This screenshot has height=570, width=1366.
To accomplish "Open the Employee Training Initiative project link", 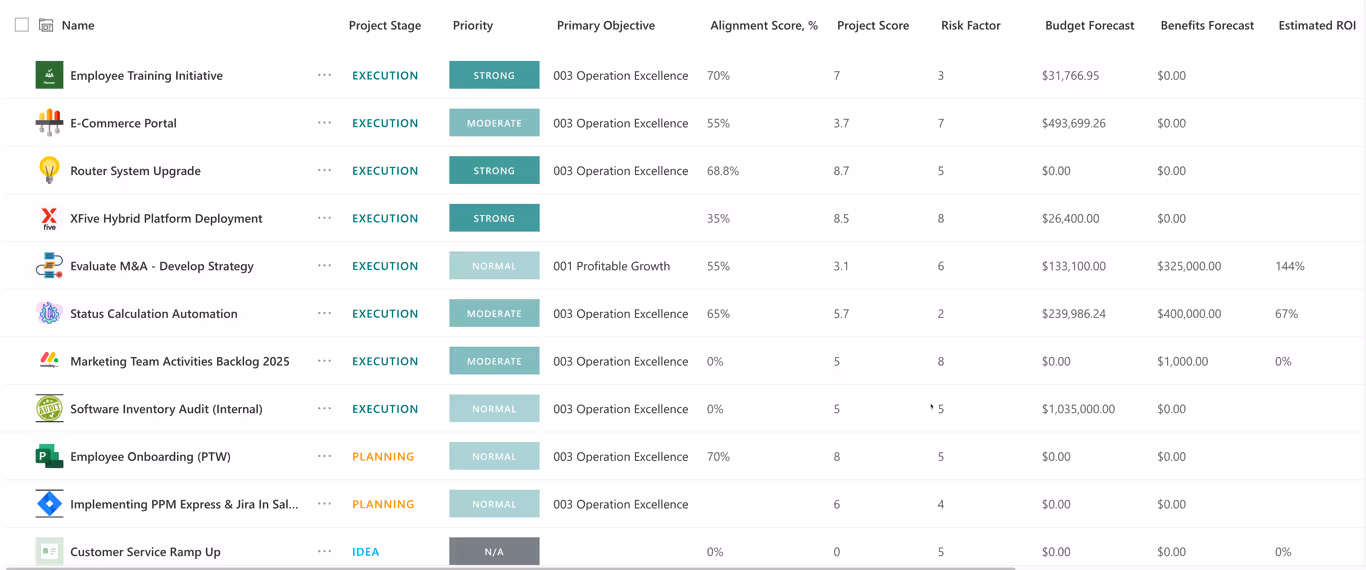I will click(x=146, y=75).
